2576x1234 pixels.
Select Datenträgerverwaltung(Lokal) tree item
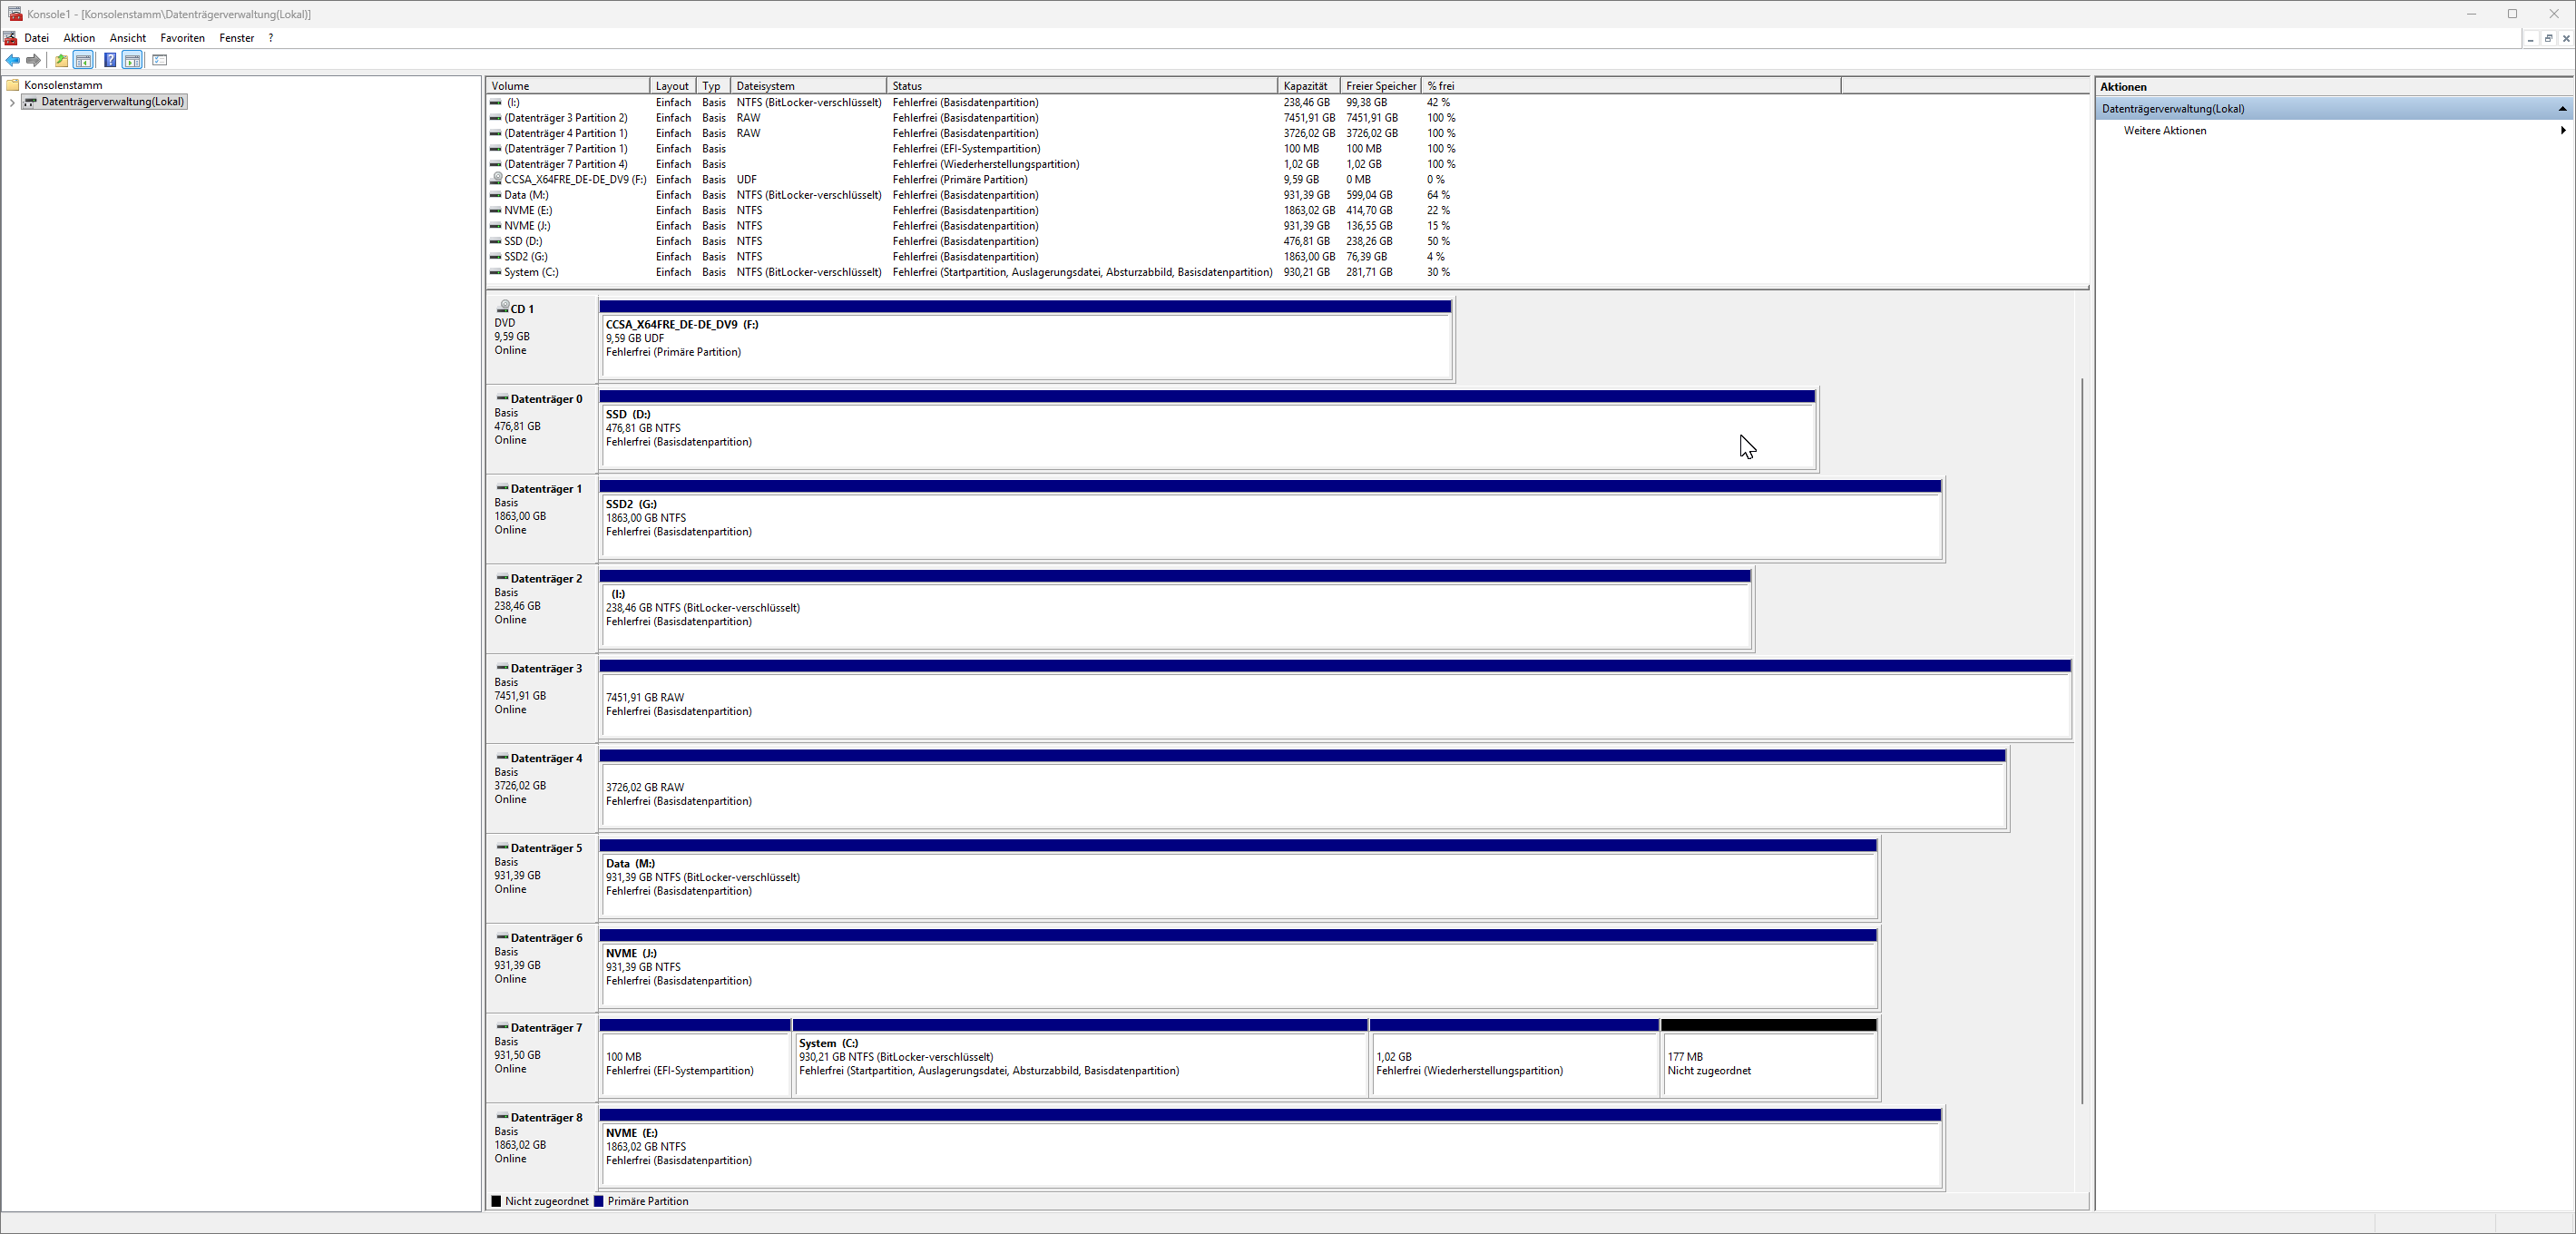(x=113, y=102)
